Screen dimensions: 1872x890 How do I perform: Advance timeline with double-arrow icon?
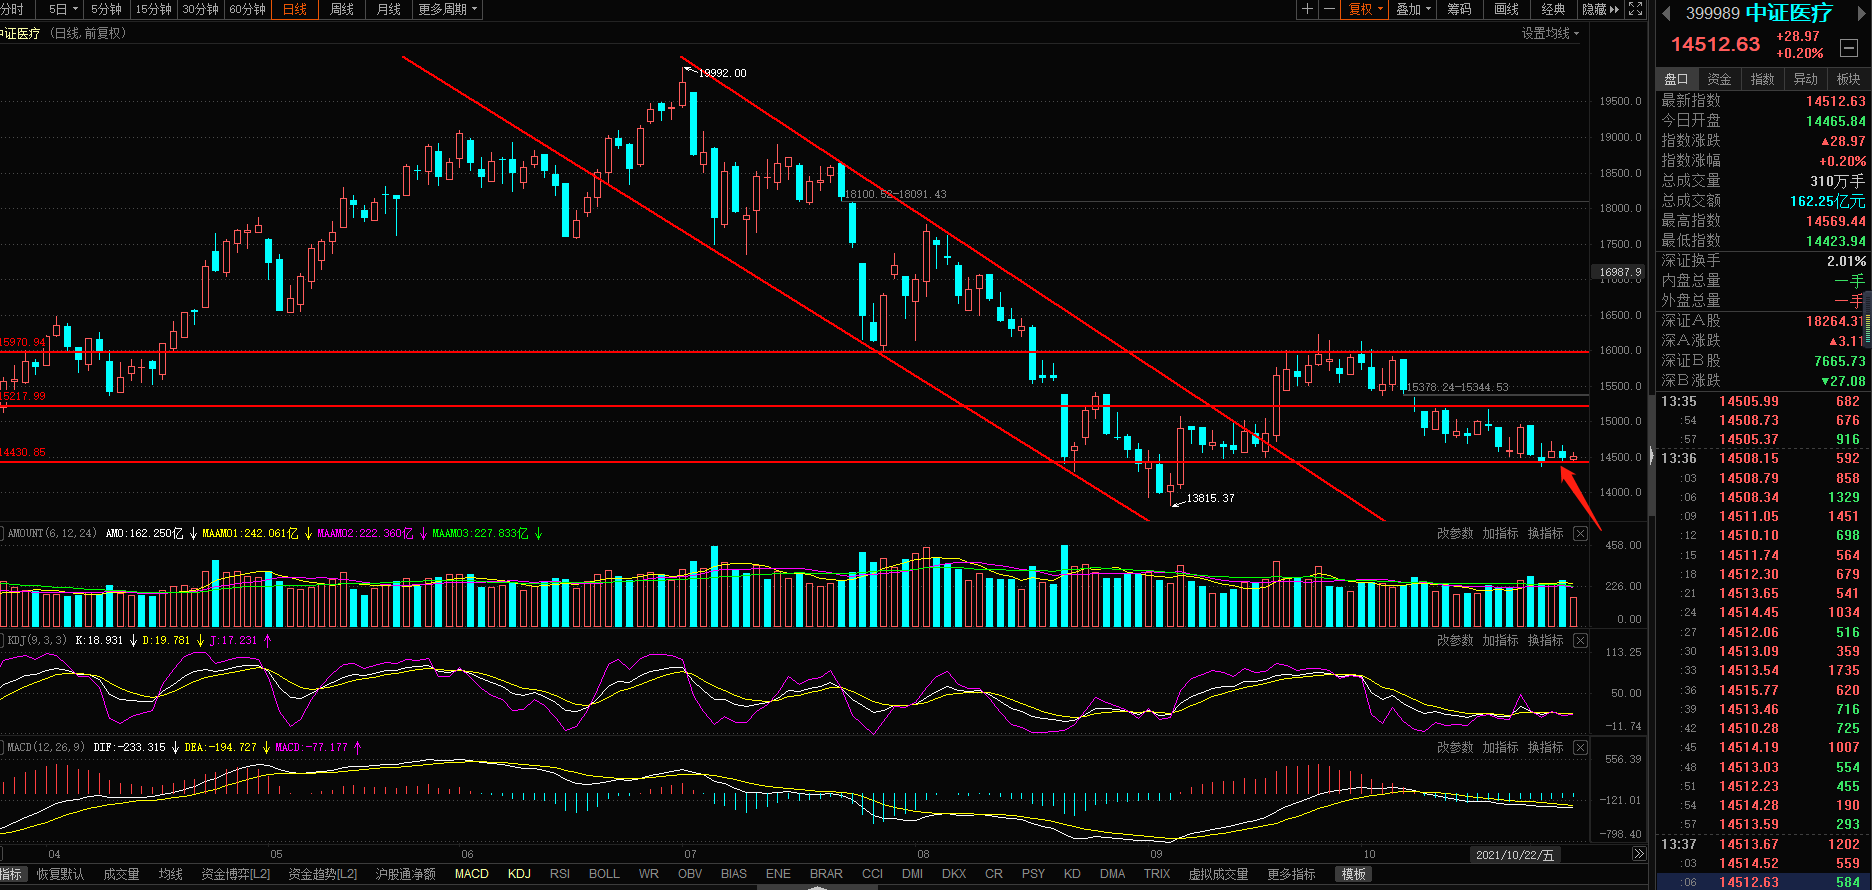pyautogui.click(x=1638, y=854)
